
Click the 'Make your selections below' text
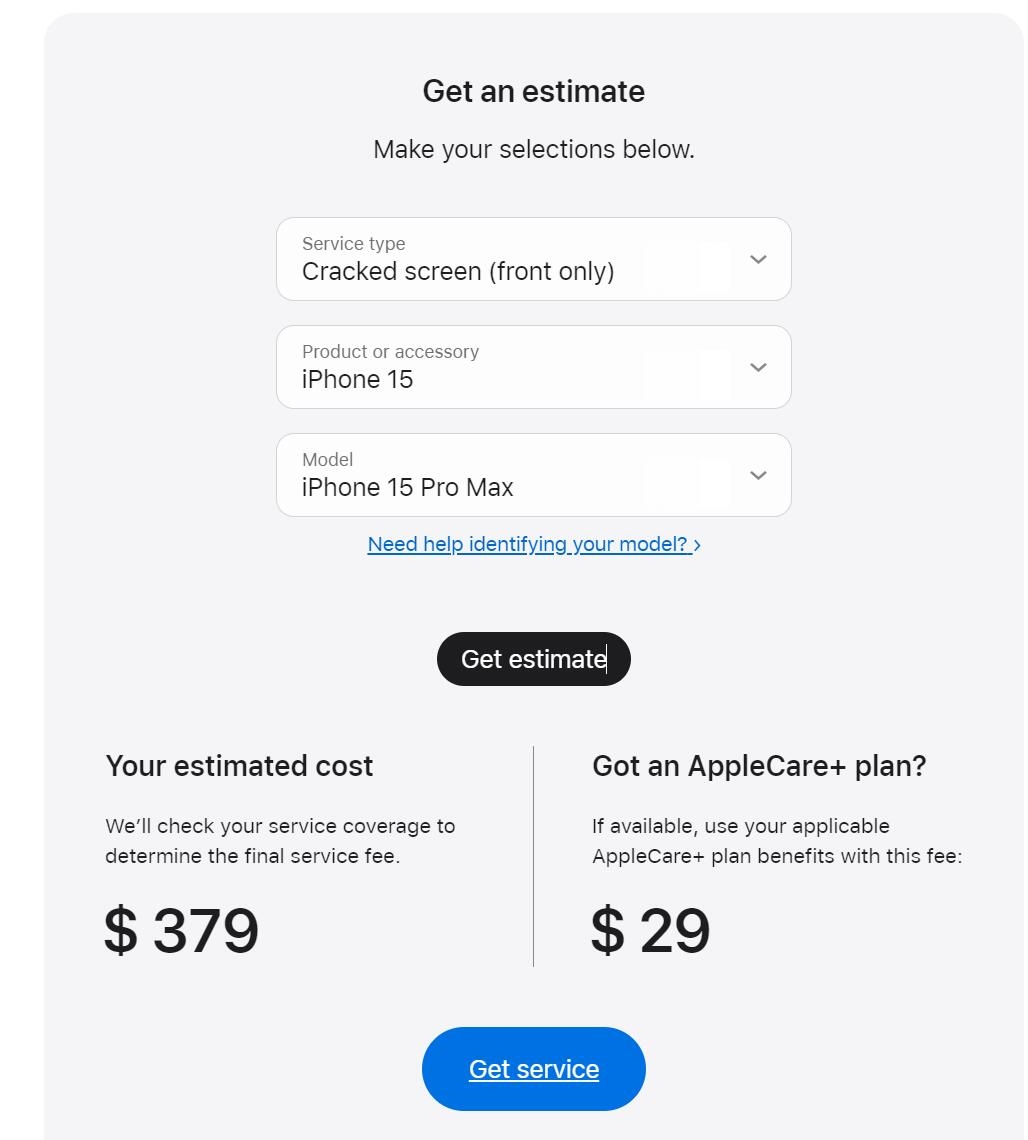coord(534,150)
